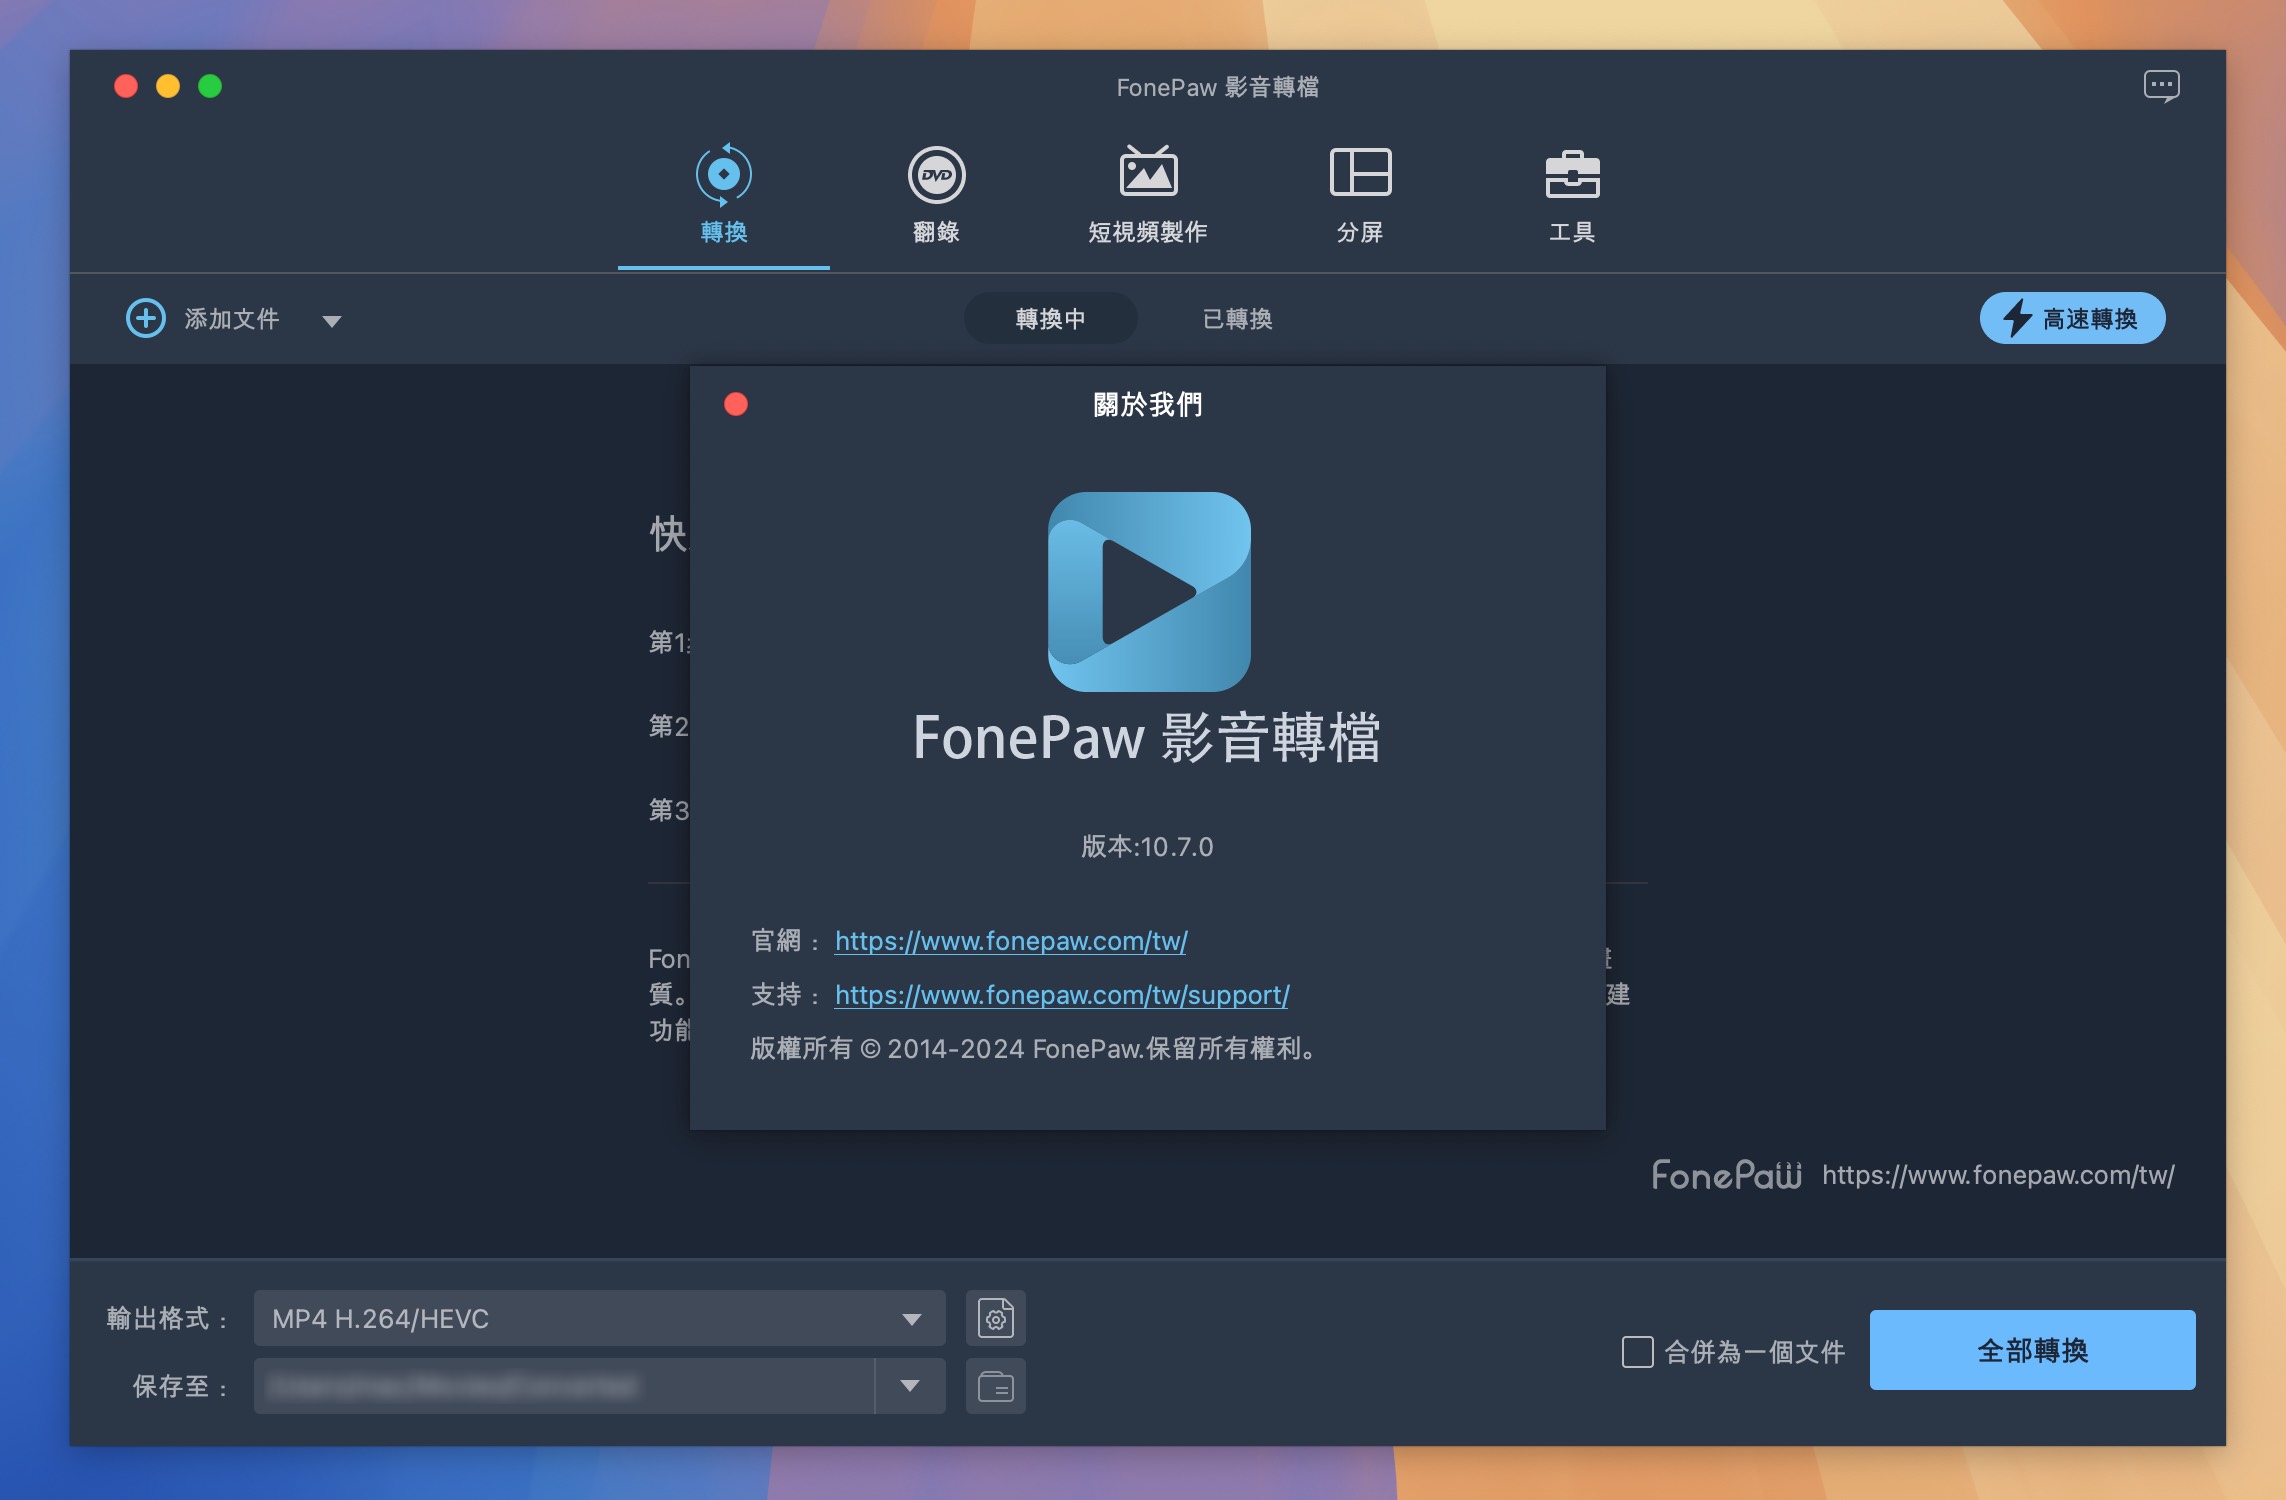Screen dimensions: 2286x1500
Task: Open the output folder browse icon
Action: [996, 1386]
